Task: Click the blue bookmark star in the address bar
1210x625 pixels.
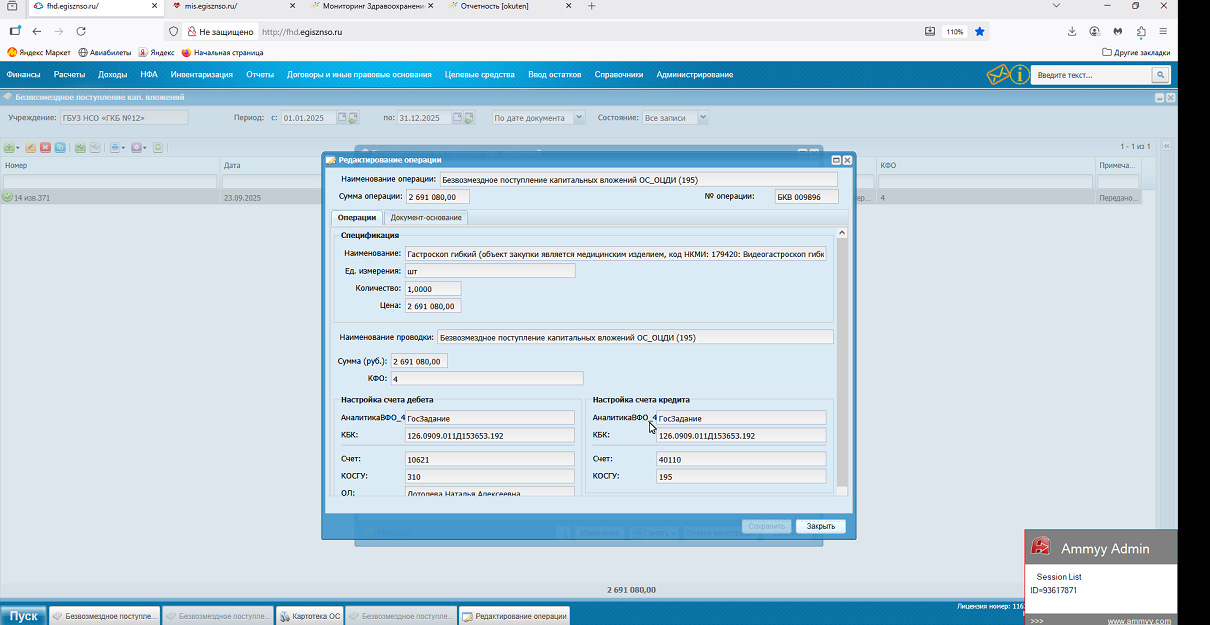Action: pyautogui.click(x=980, y=31)
